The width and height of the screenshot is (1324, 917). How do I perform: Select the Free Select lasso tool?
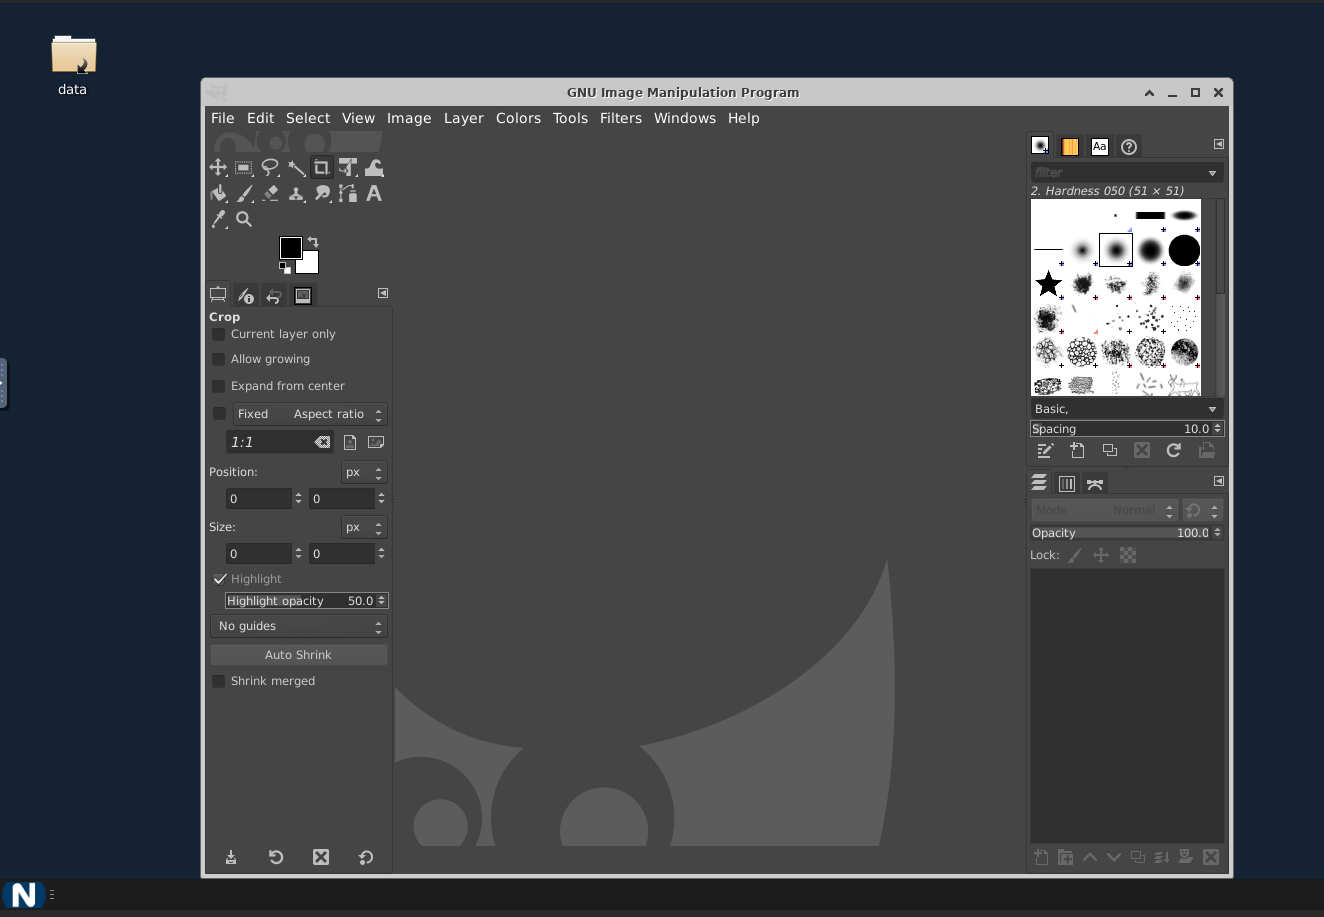click(270, 168)
